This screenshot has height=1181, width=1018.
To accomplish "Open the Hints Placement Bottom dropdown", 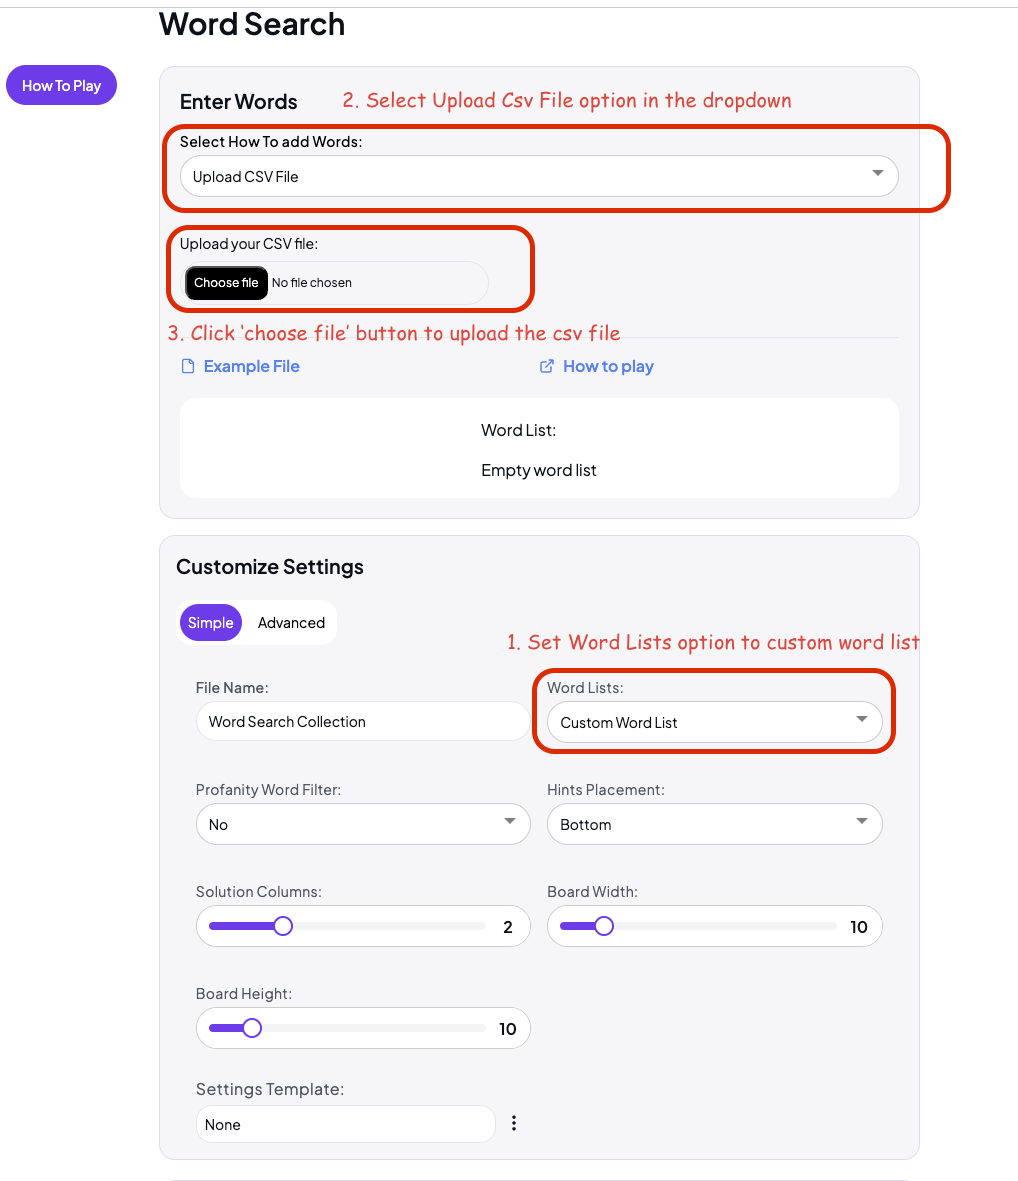I will click(x=715, y=824).
